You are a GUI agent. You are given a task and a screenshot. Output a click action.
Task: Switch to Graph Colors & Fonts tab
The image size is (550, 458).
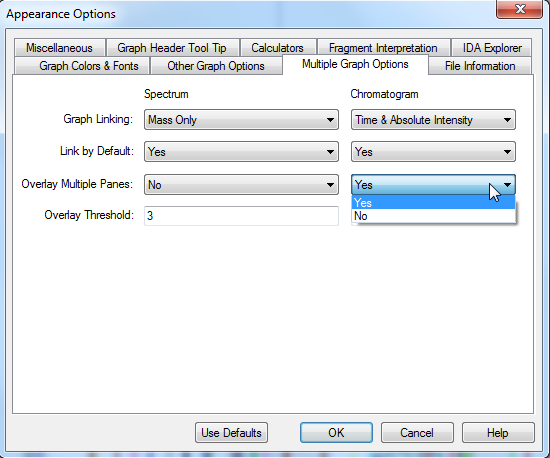click(x=82, y=66)
